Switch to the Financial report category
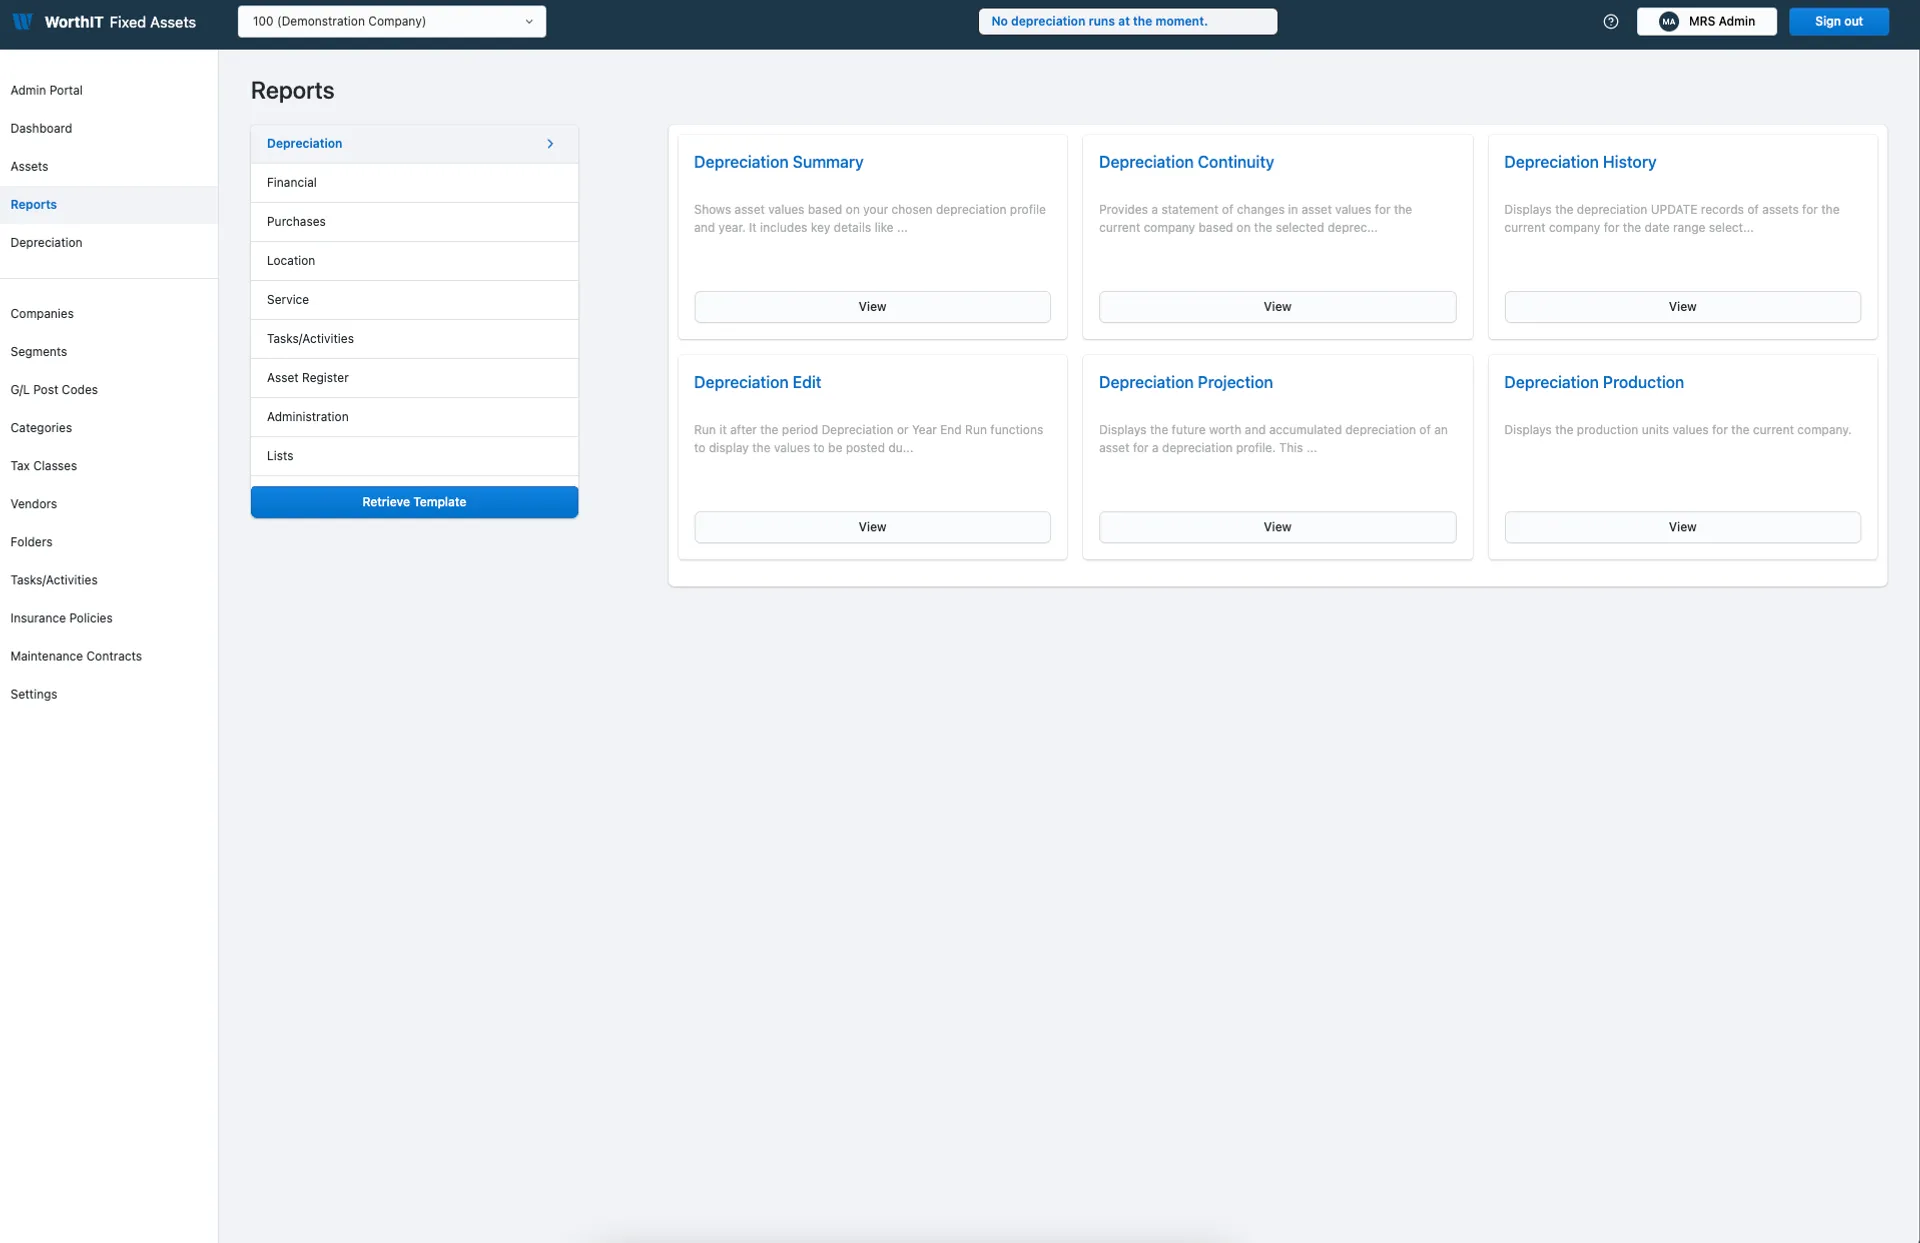The width and height of the screenshot is (1920, 1243). (x=291, y=182)
